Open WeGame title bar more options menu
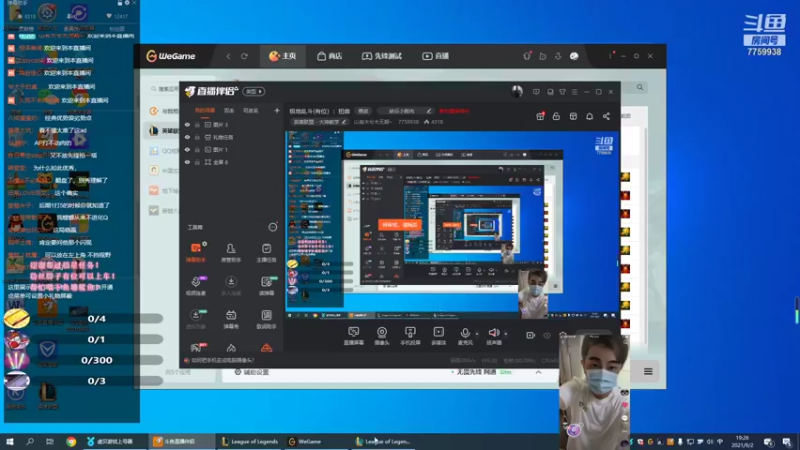Image resolution: width=800 pixels, height=450 pixels. point(610,56)
